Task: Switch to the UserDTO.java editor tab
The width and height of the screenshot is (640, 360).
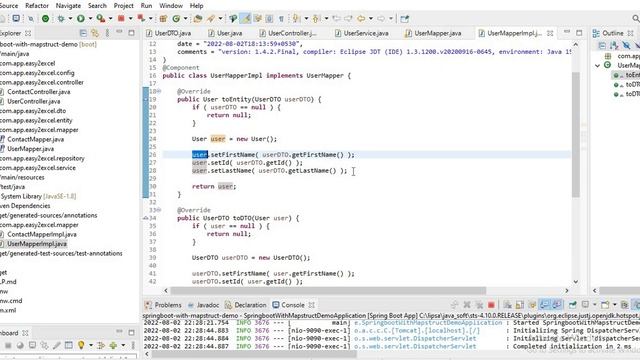Action: [x=169, y=33]
